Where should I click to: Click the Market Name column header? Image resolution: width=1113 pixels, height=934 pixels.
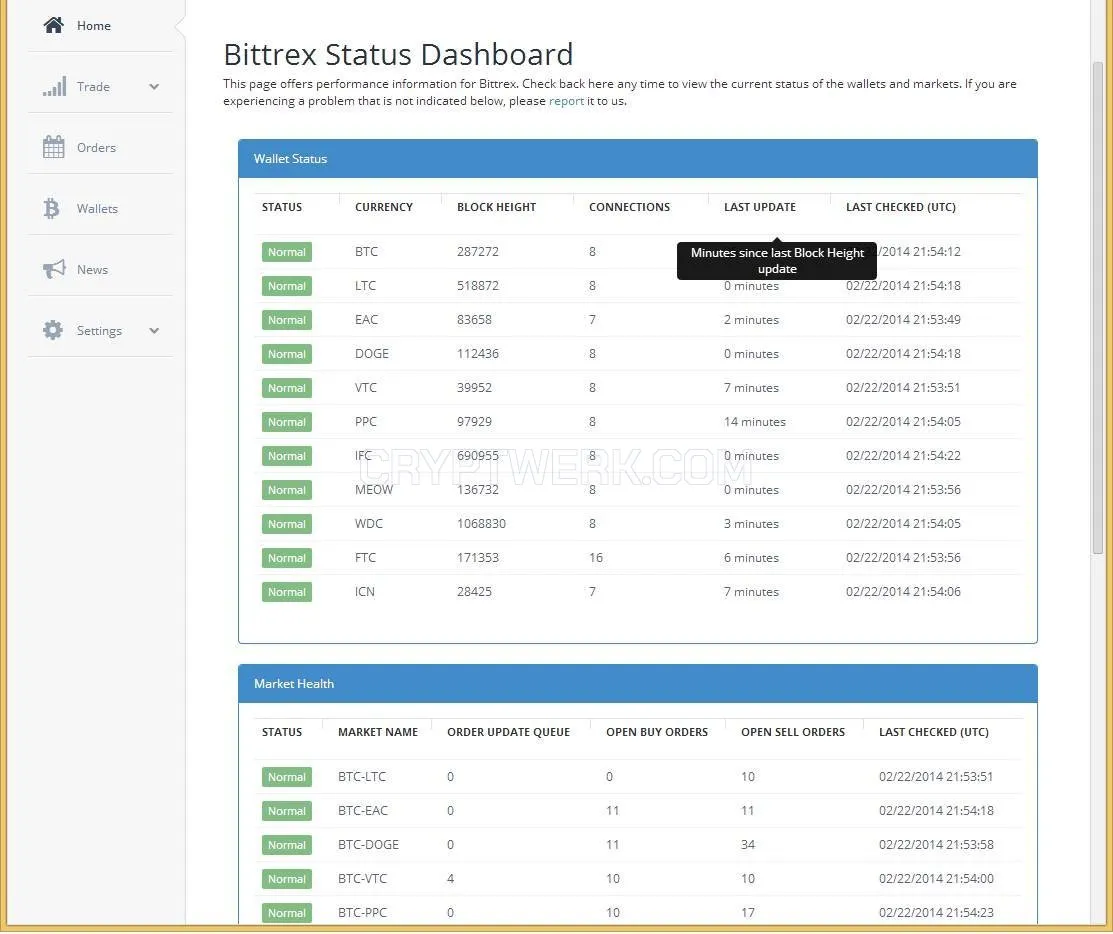pyautogui.click(x=378, y=732)
